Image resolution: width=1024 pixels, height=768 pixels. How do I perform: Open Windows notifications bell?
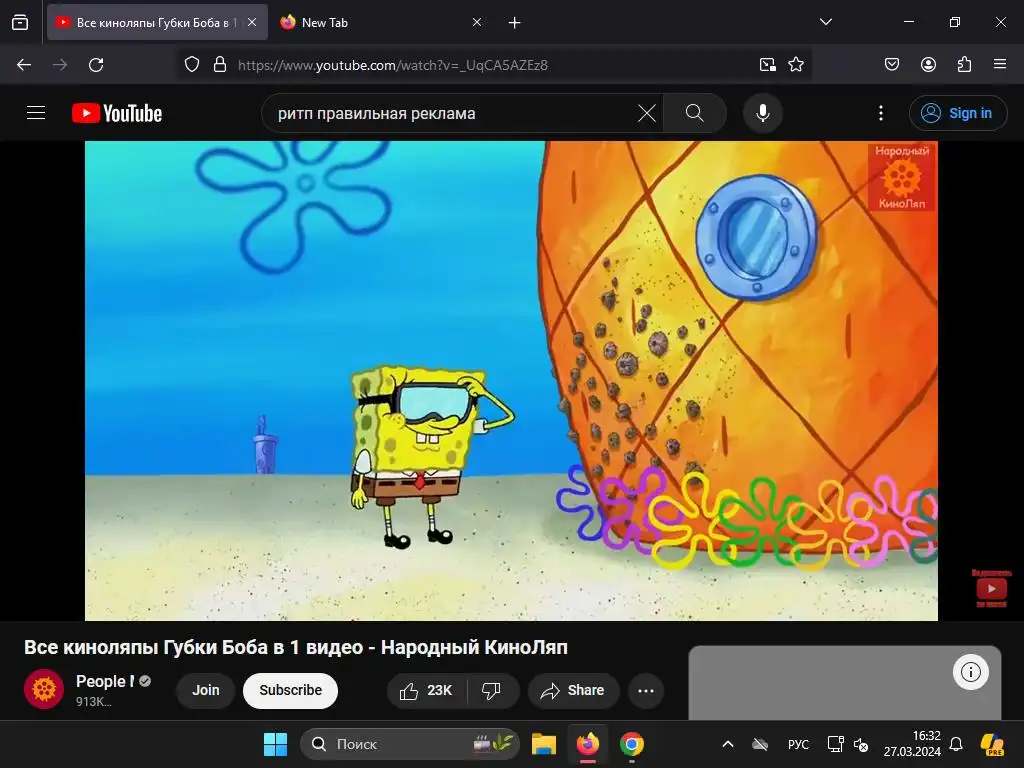(956, 744)
